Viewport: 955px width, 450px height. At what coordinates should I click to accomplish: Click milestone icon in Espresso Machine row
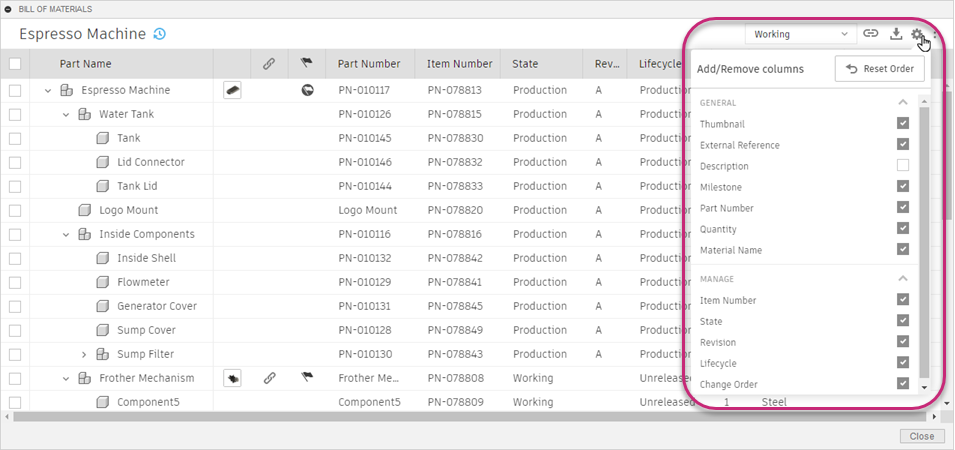(x=308, y=90)
